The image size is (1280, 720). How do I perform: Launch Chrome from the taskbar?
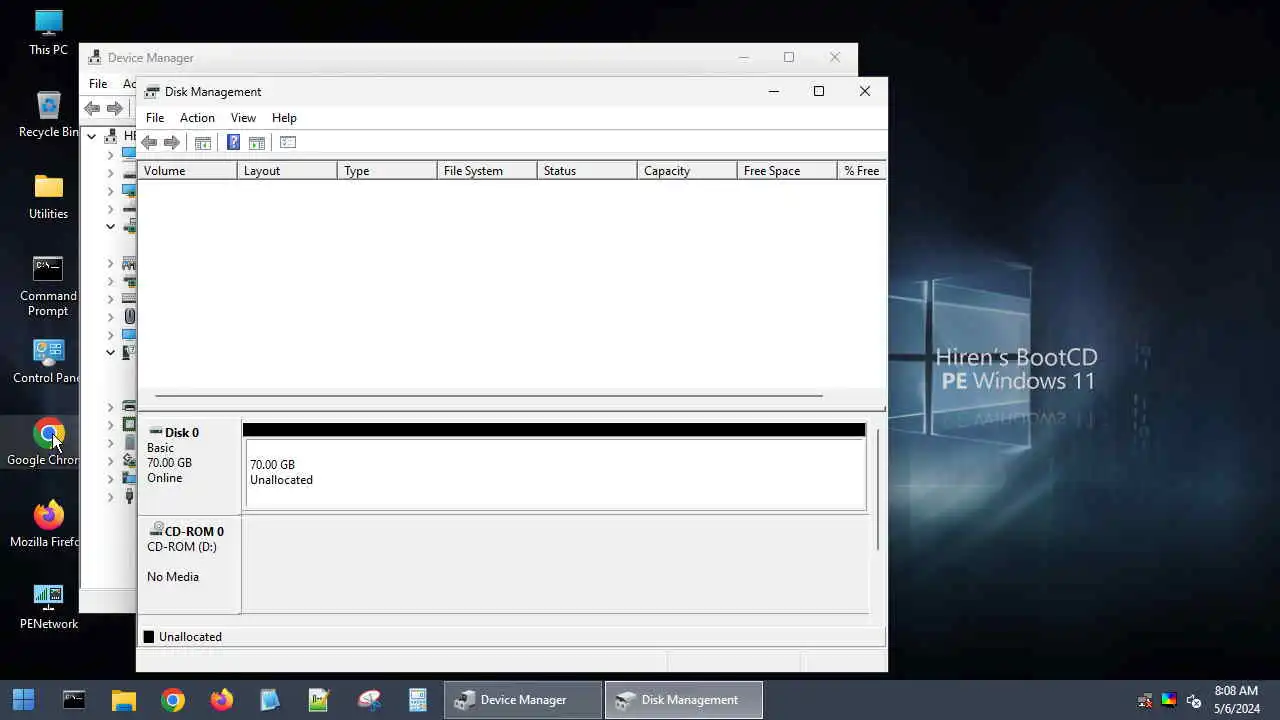173,700
